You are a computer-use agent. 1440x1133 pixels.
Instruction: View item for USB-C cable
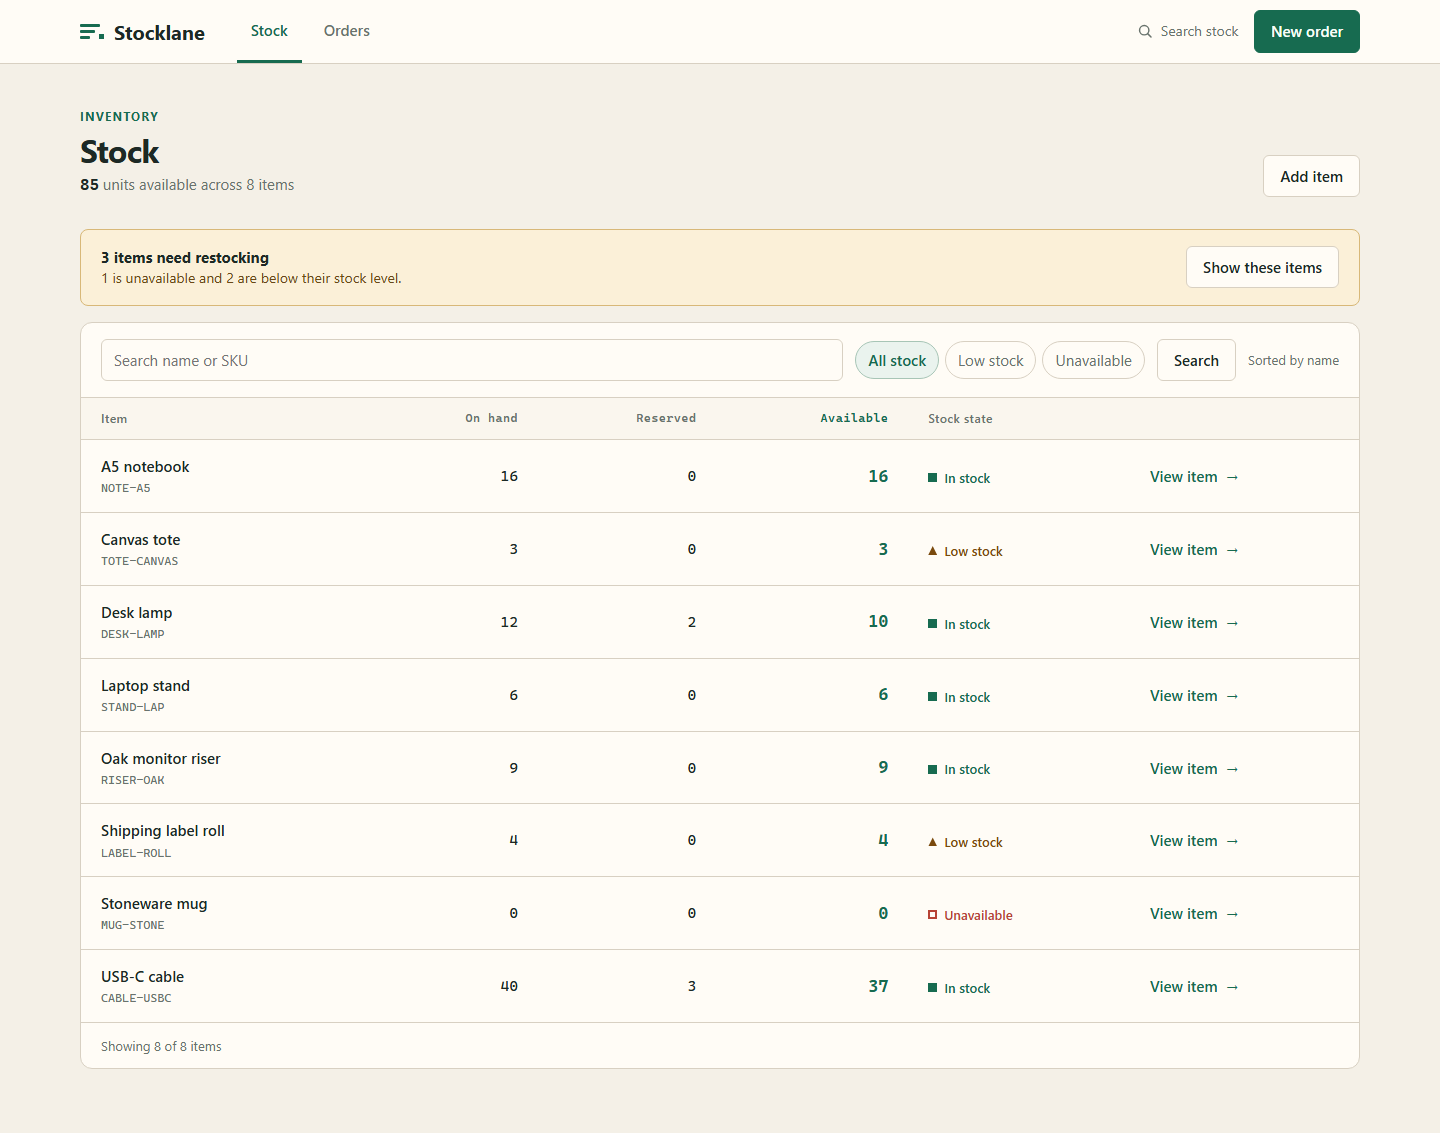(1194, 987)
